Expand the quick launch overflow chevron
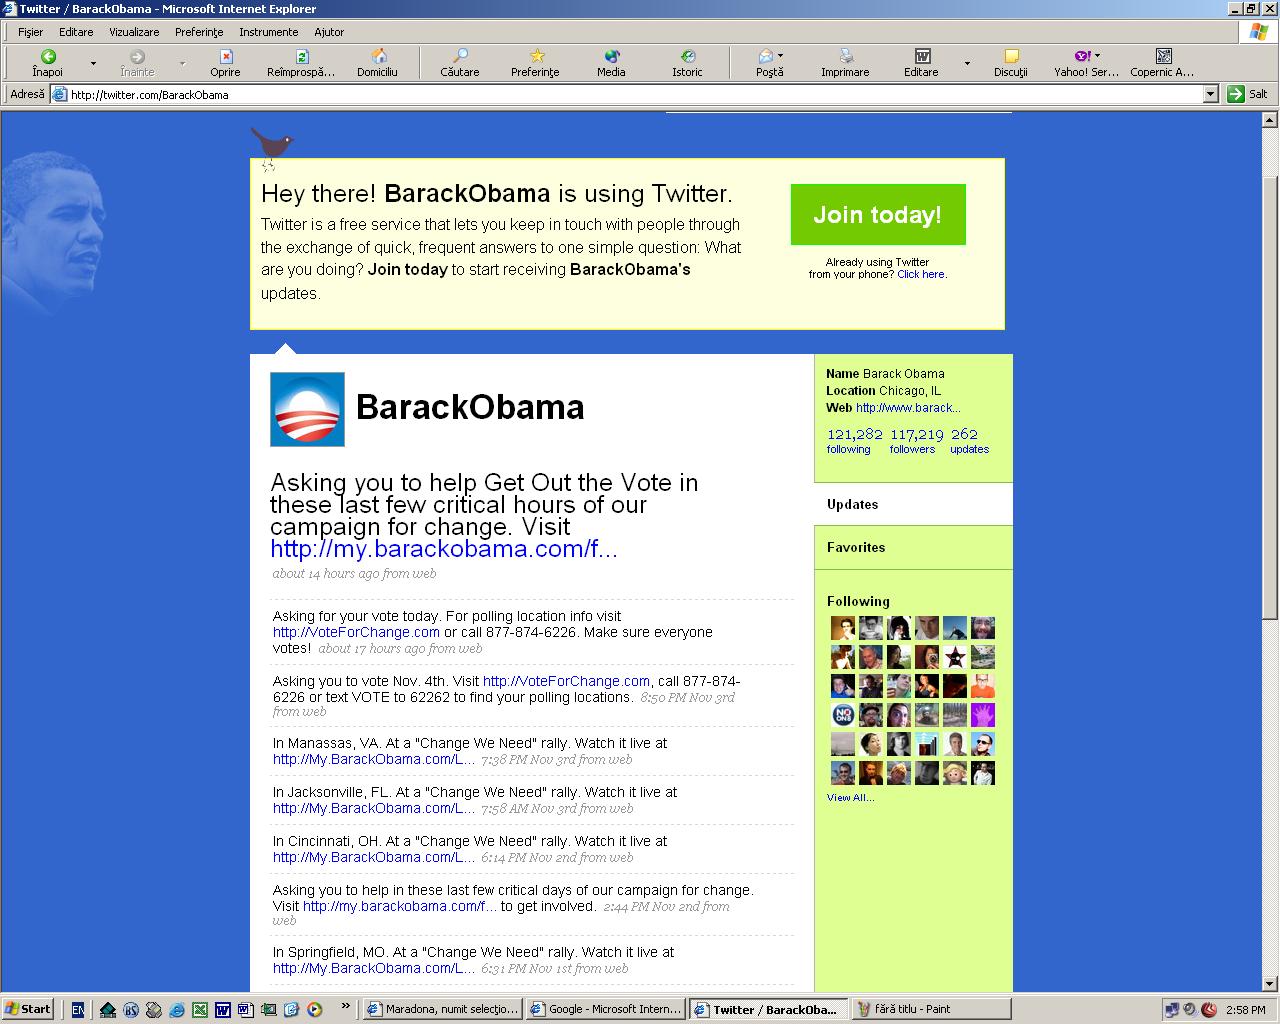Image resolution: width=1280 pixels, height=1024 pixels. [346, 1007]
